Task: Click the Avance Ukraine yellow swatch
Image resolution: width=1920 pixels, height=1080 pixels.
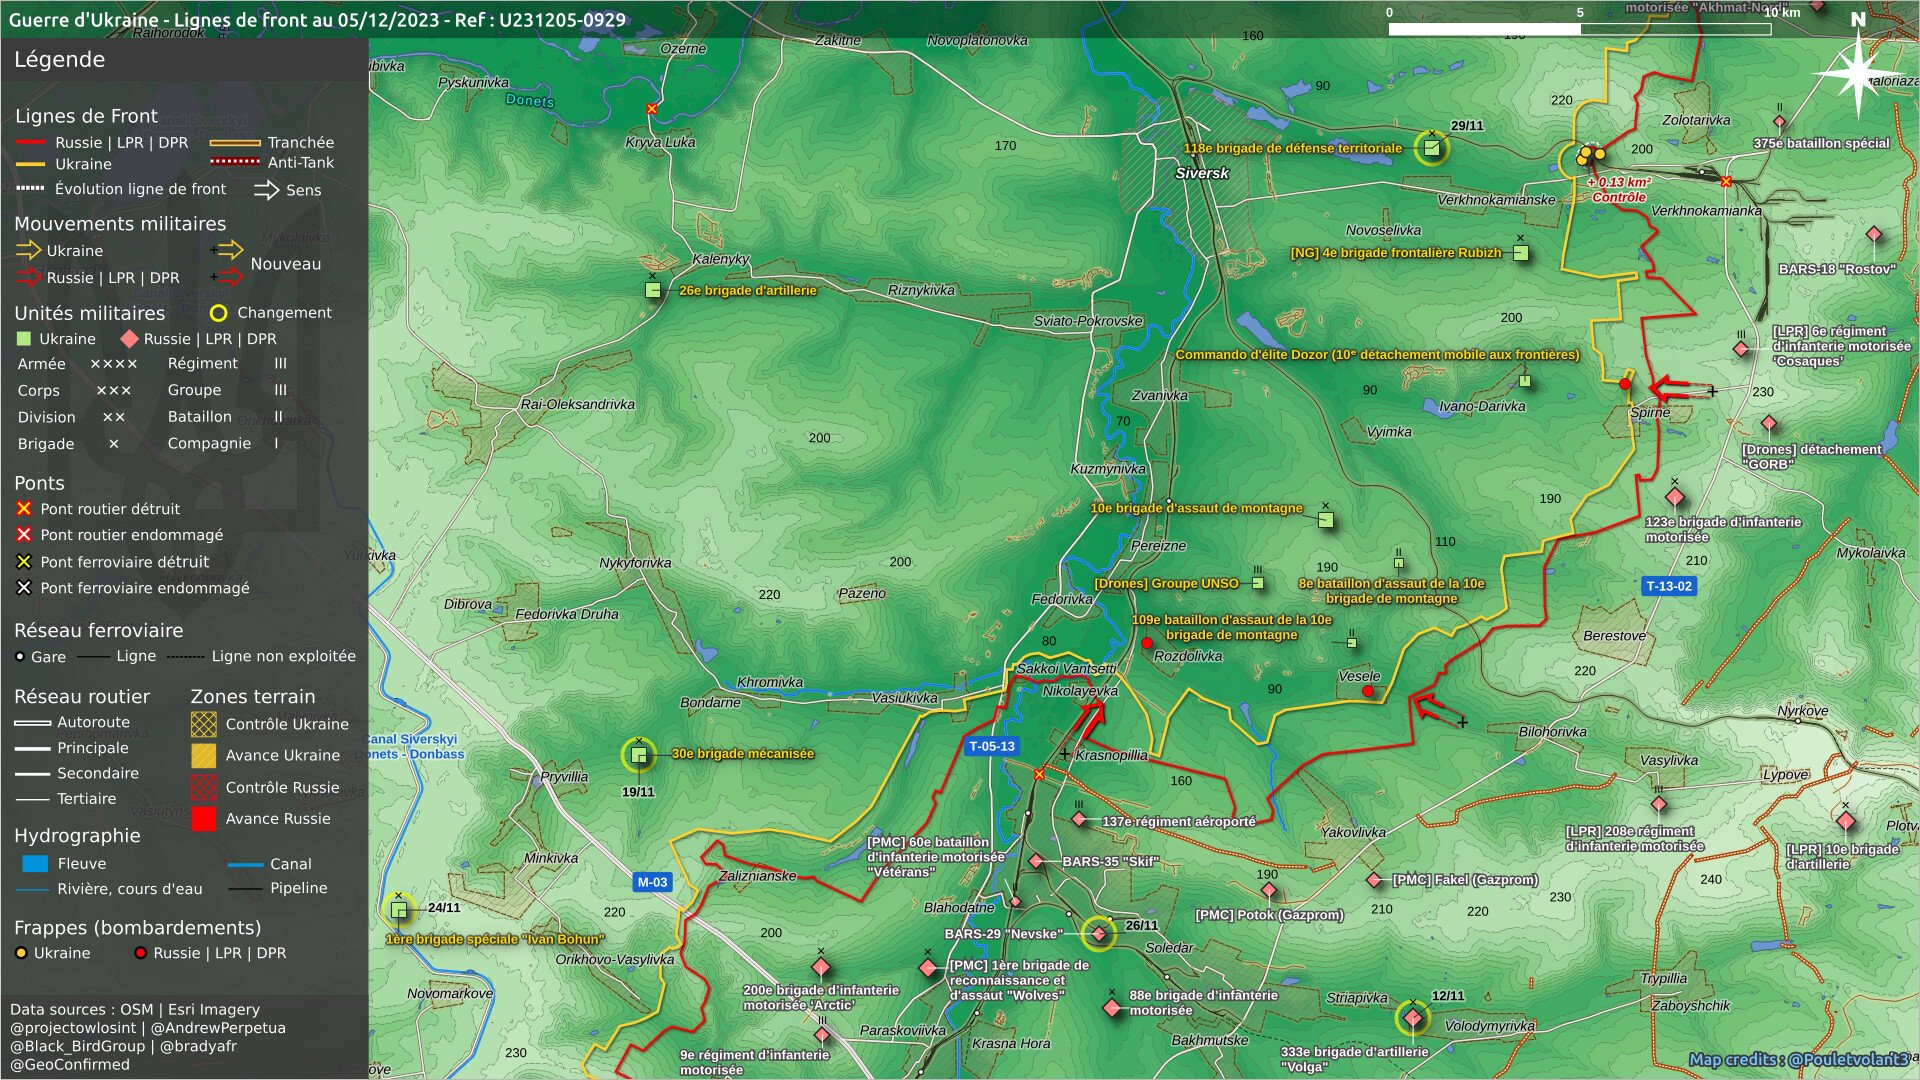Action: click(204, 755)
